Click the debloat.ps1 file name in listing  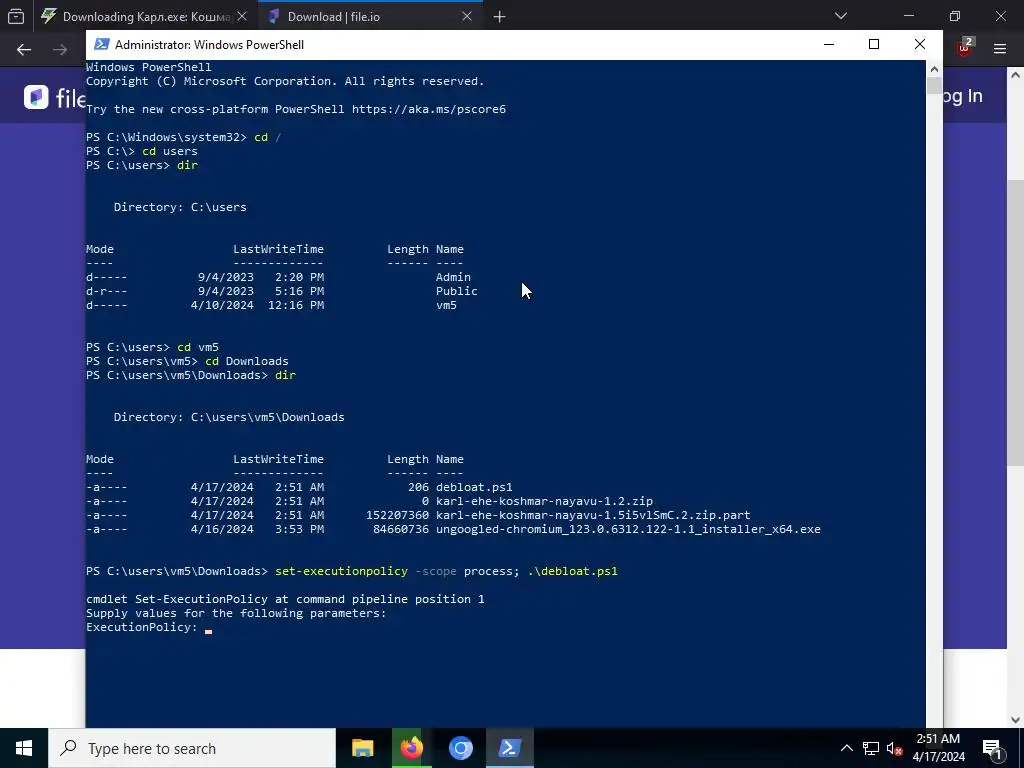pos(474,487)
